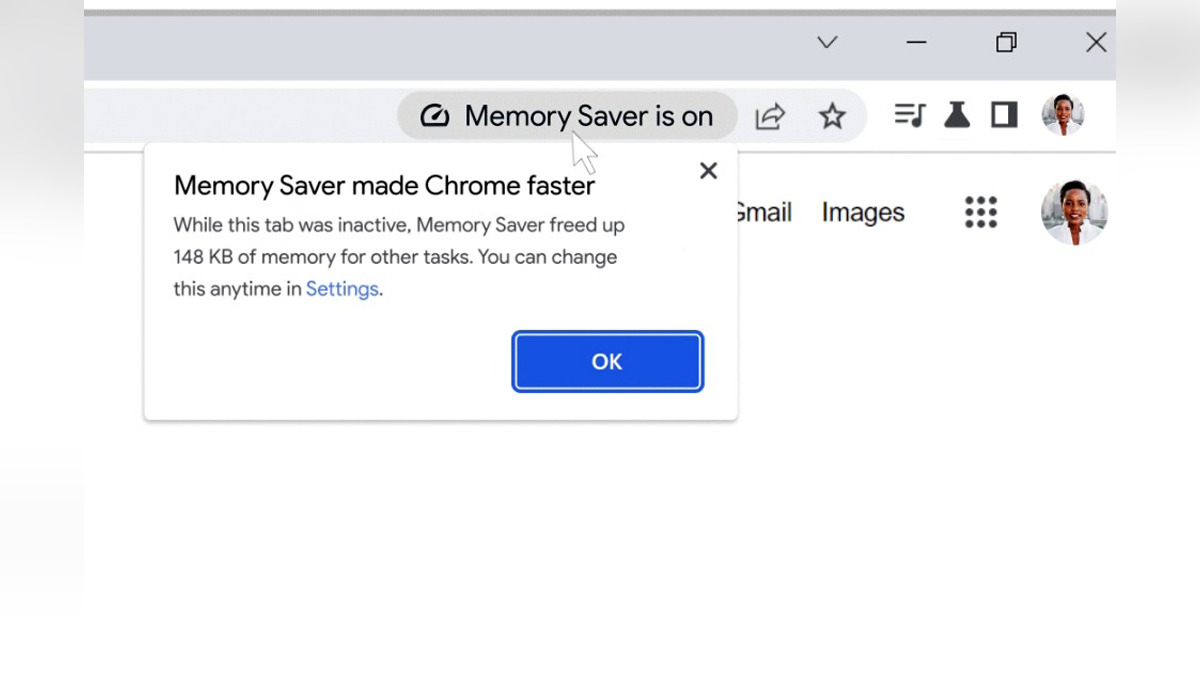Restore down the Chrome window
The height and width of the screenshot is (675, 1200).
[x=1006, y=42]
